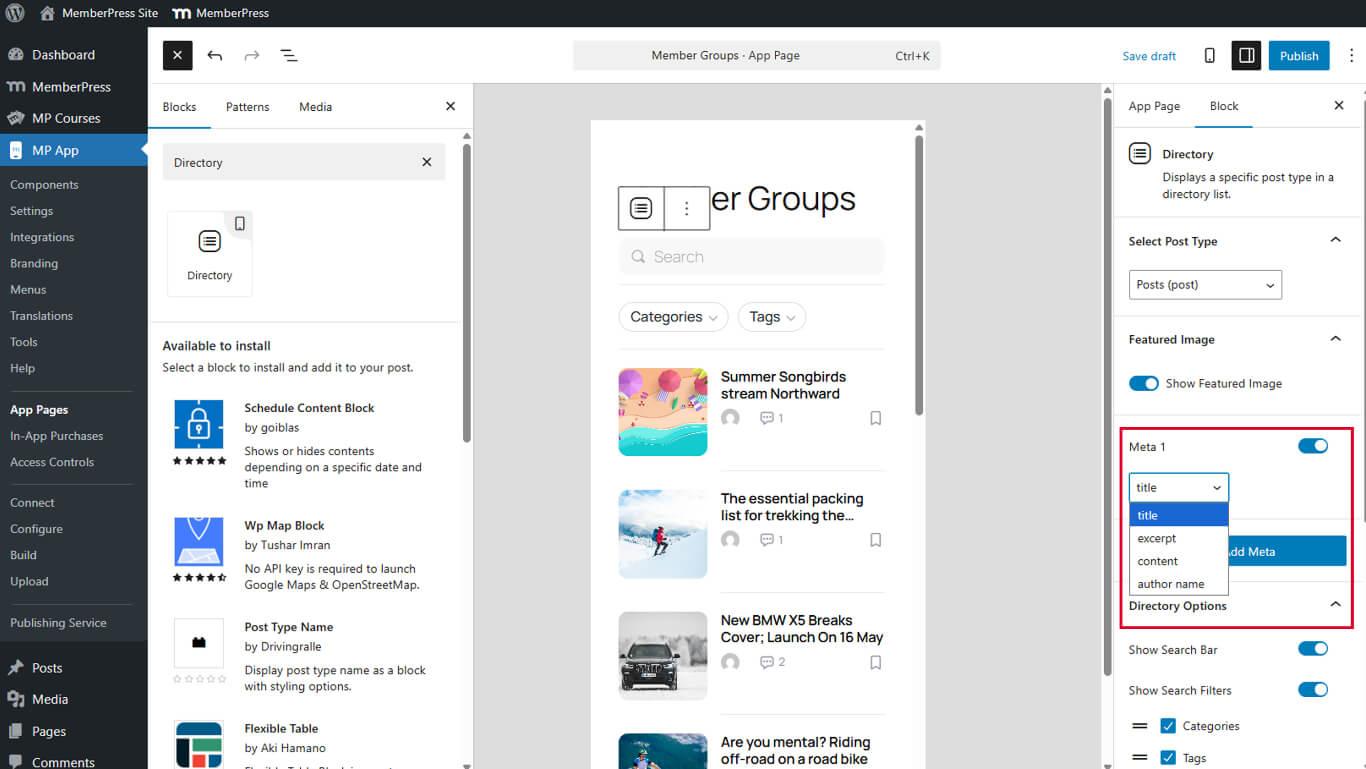Screen dimensions: 1366x769
Task: Toggle the settings sidebar panel icon
Action: pyautogui.click(x=1246, y=56)
